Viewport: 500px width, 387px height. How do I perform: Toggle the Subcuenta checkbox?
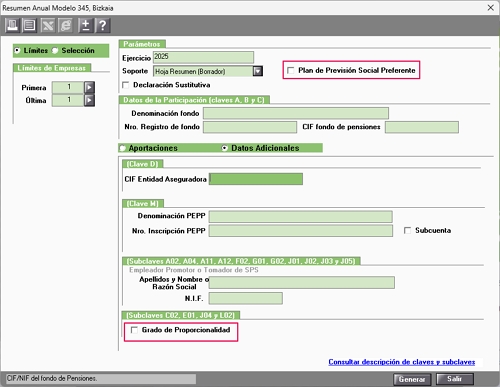coord(407,230)
